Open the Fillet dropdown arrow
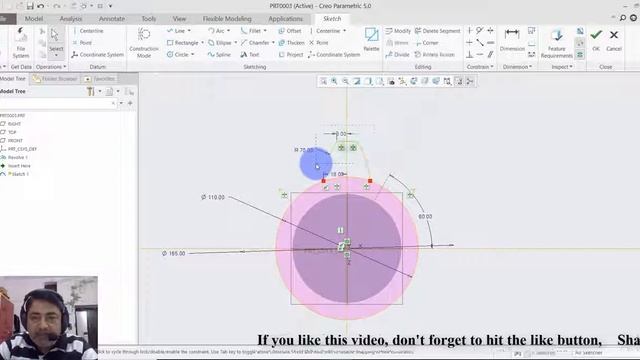640x360 pixels. (x=265, y=31)
